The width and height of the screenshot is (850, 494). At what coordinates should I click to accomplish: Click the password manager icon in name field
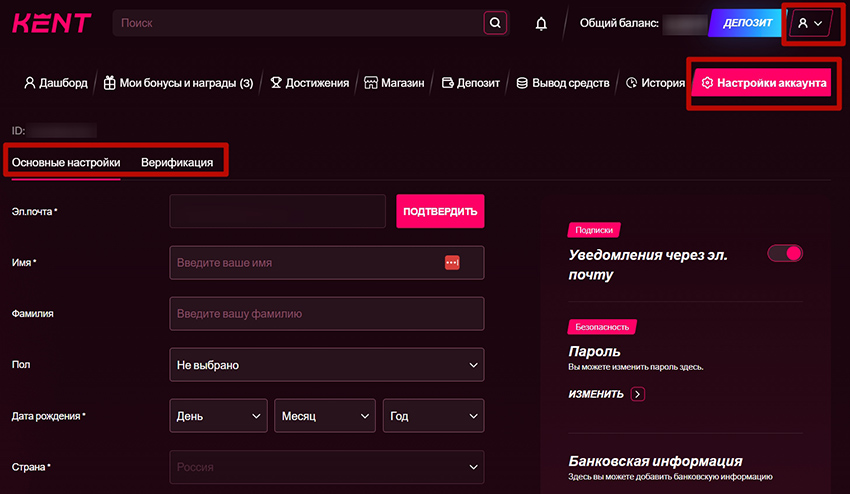tap(452, 263)
